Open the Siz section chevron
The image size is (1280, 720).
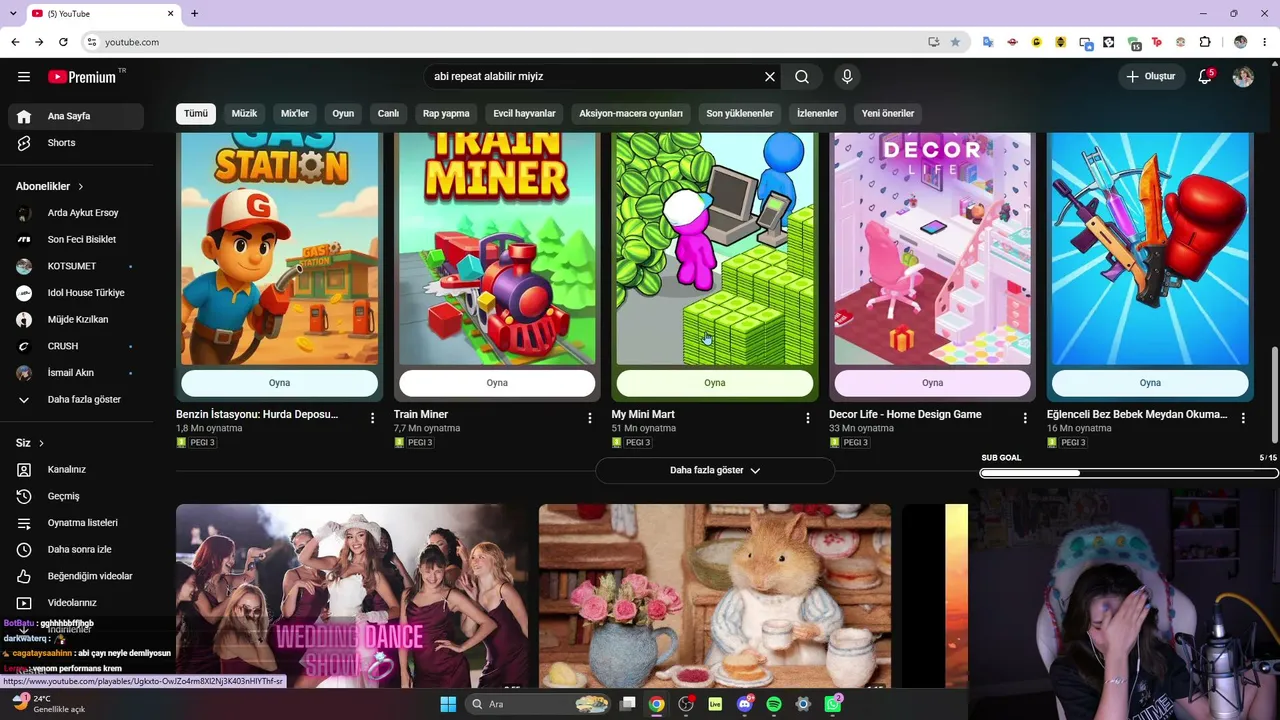(41, 443)
